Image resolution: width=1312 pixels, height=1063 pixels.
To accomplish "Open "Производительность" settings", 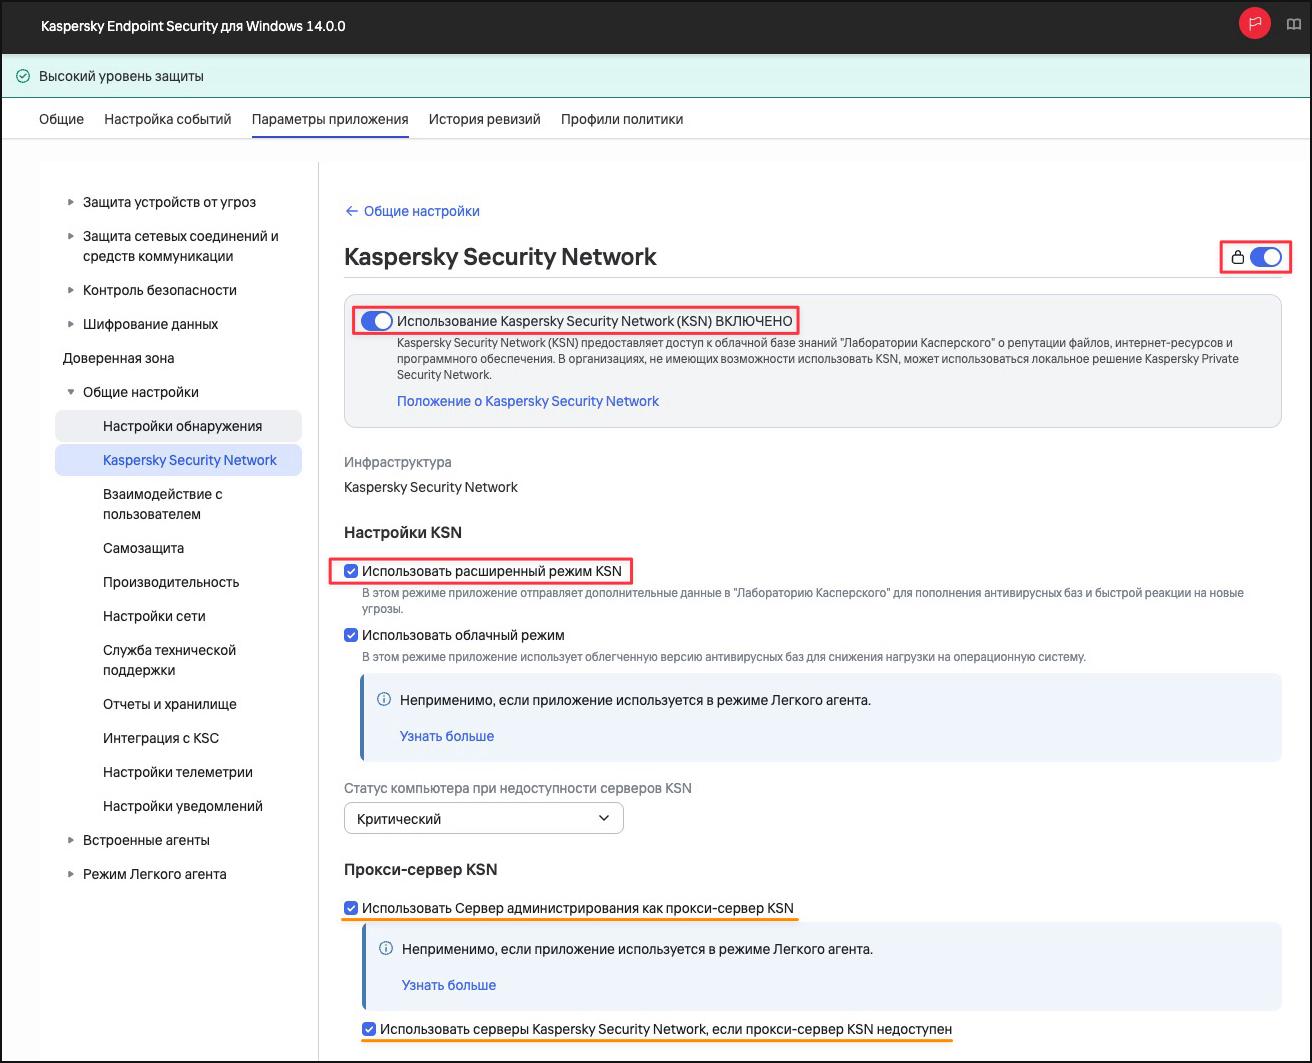I will (171, 582).
